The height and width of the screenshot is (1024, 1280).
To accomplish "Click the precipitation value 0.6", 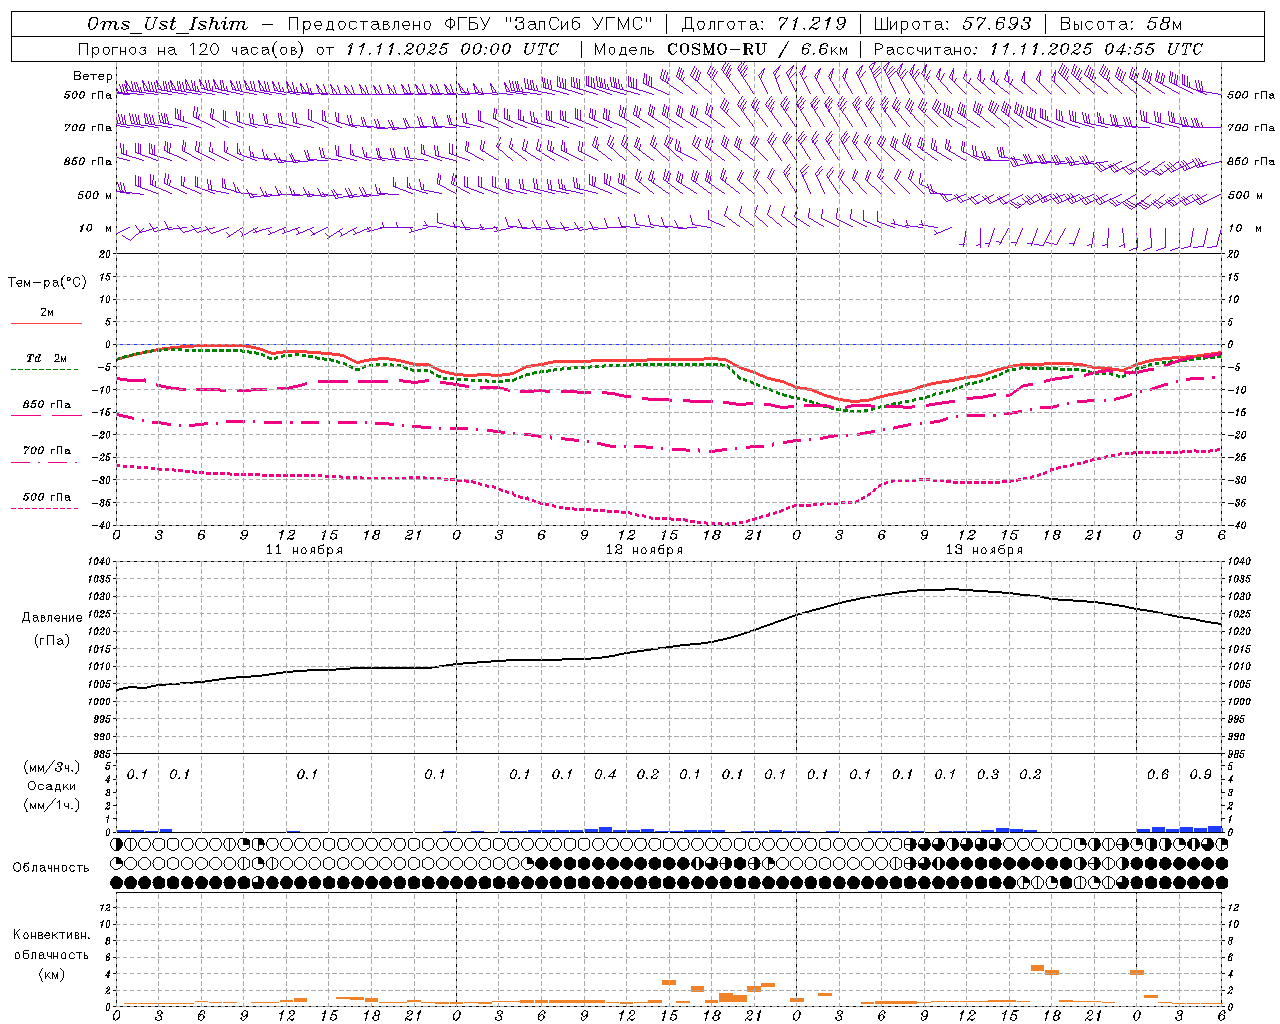I will (1158, 775).
